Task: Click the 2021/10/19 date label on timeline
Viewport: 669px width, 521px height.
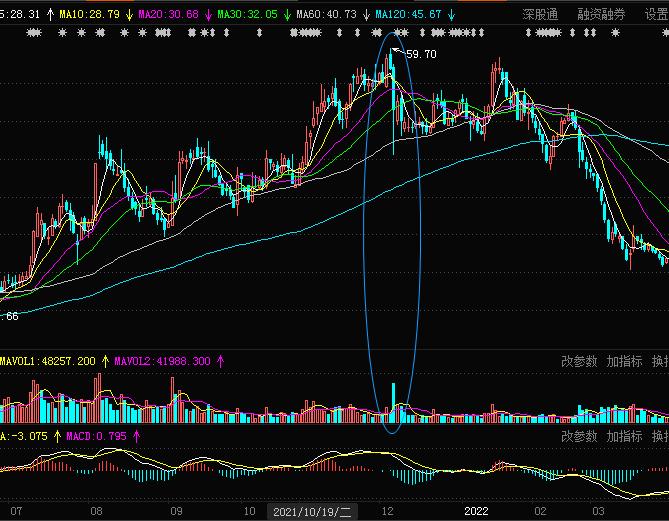Action: coord(313,511)
